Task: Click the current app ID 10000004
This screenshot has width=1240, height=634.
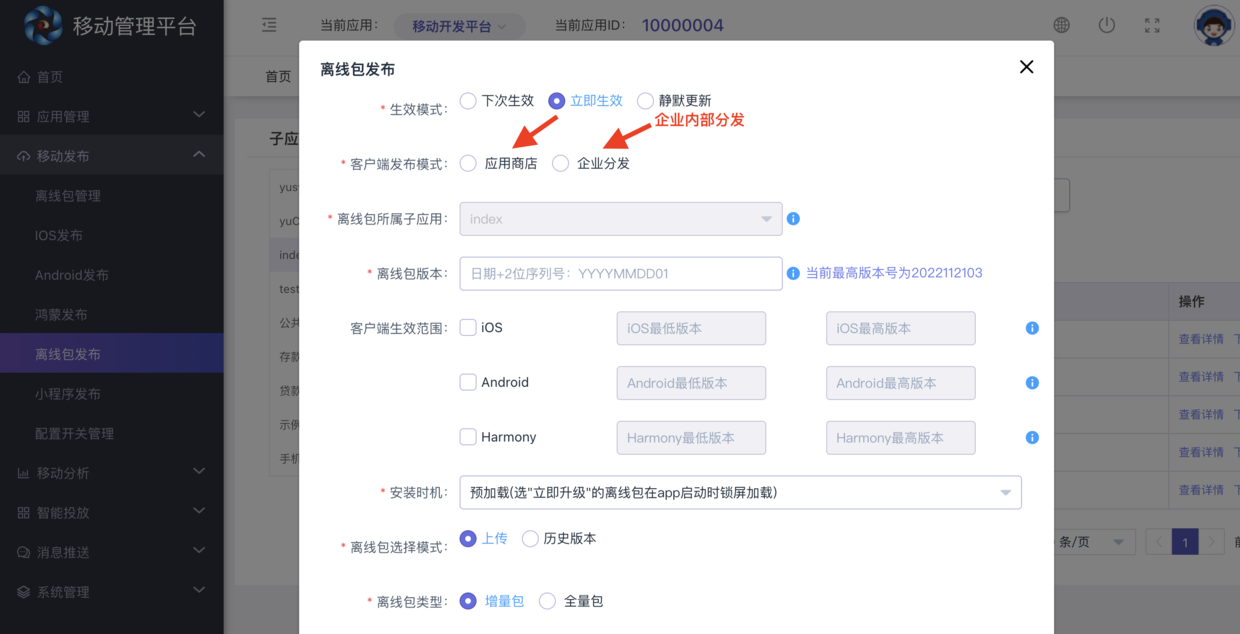Action: pyautogui.click(x=683, y=25)
